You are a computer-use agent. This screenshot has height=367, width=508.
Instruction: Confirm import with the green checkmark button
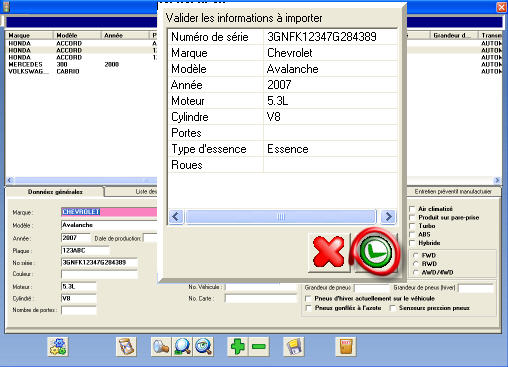[x=376, y=253]
